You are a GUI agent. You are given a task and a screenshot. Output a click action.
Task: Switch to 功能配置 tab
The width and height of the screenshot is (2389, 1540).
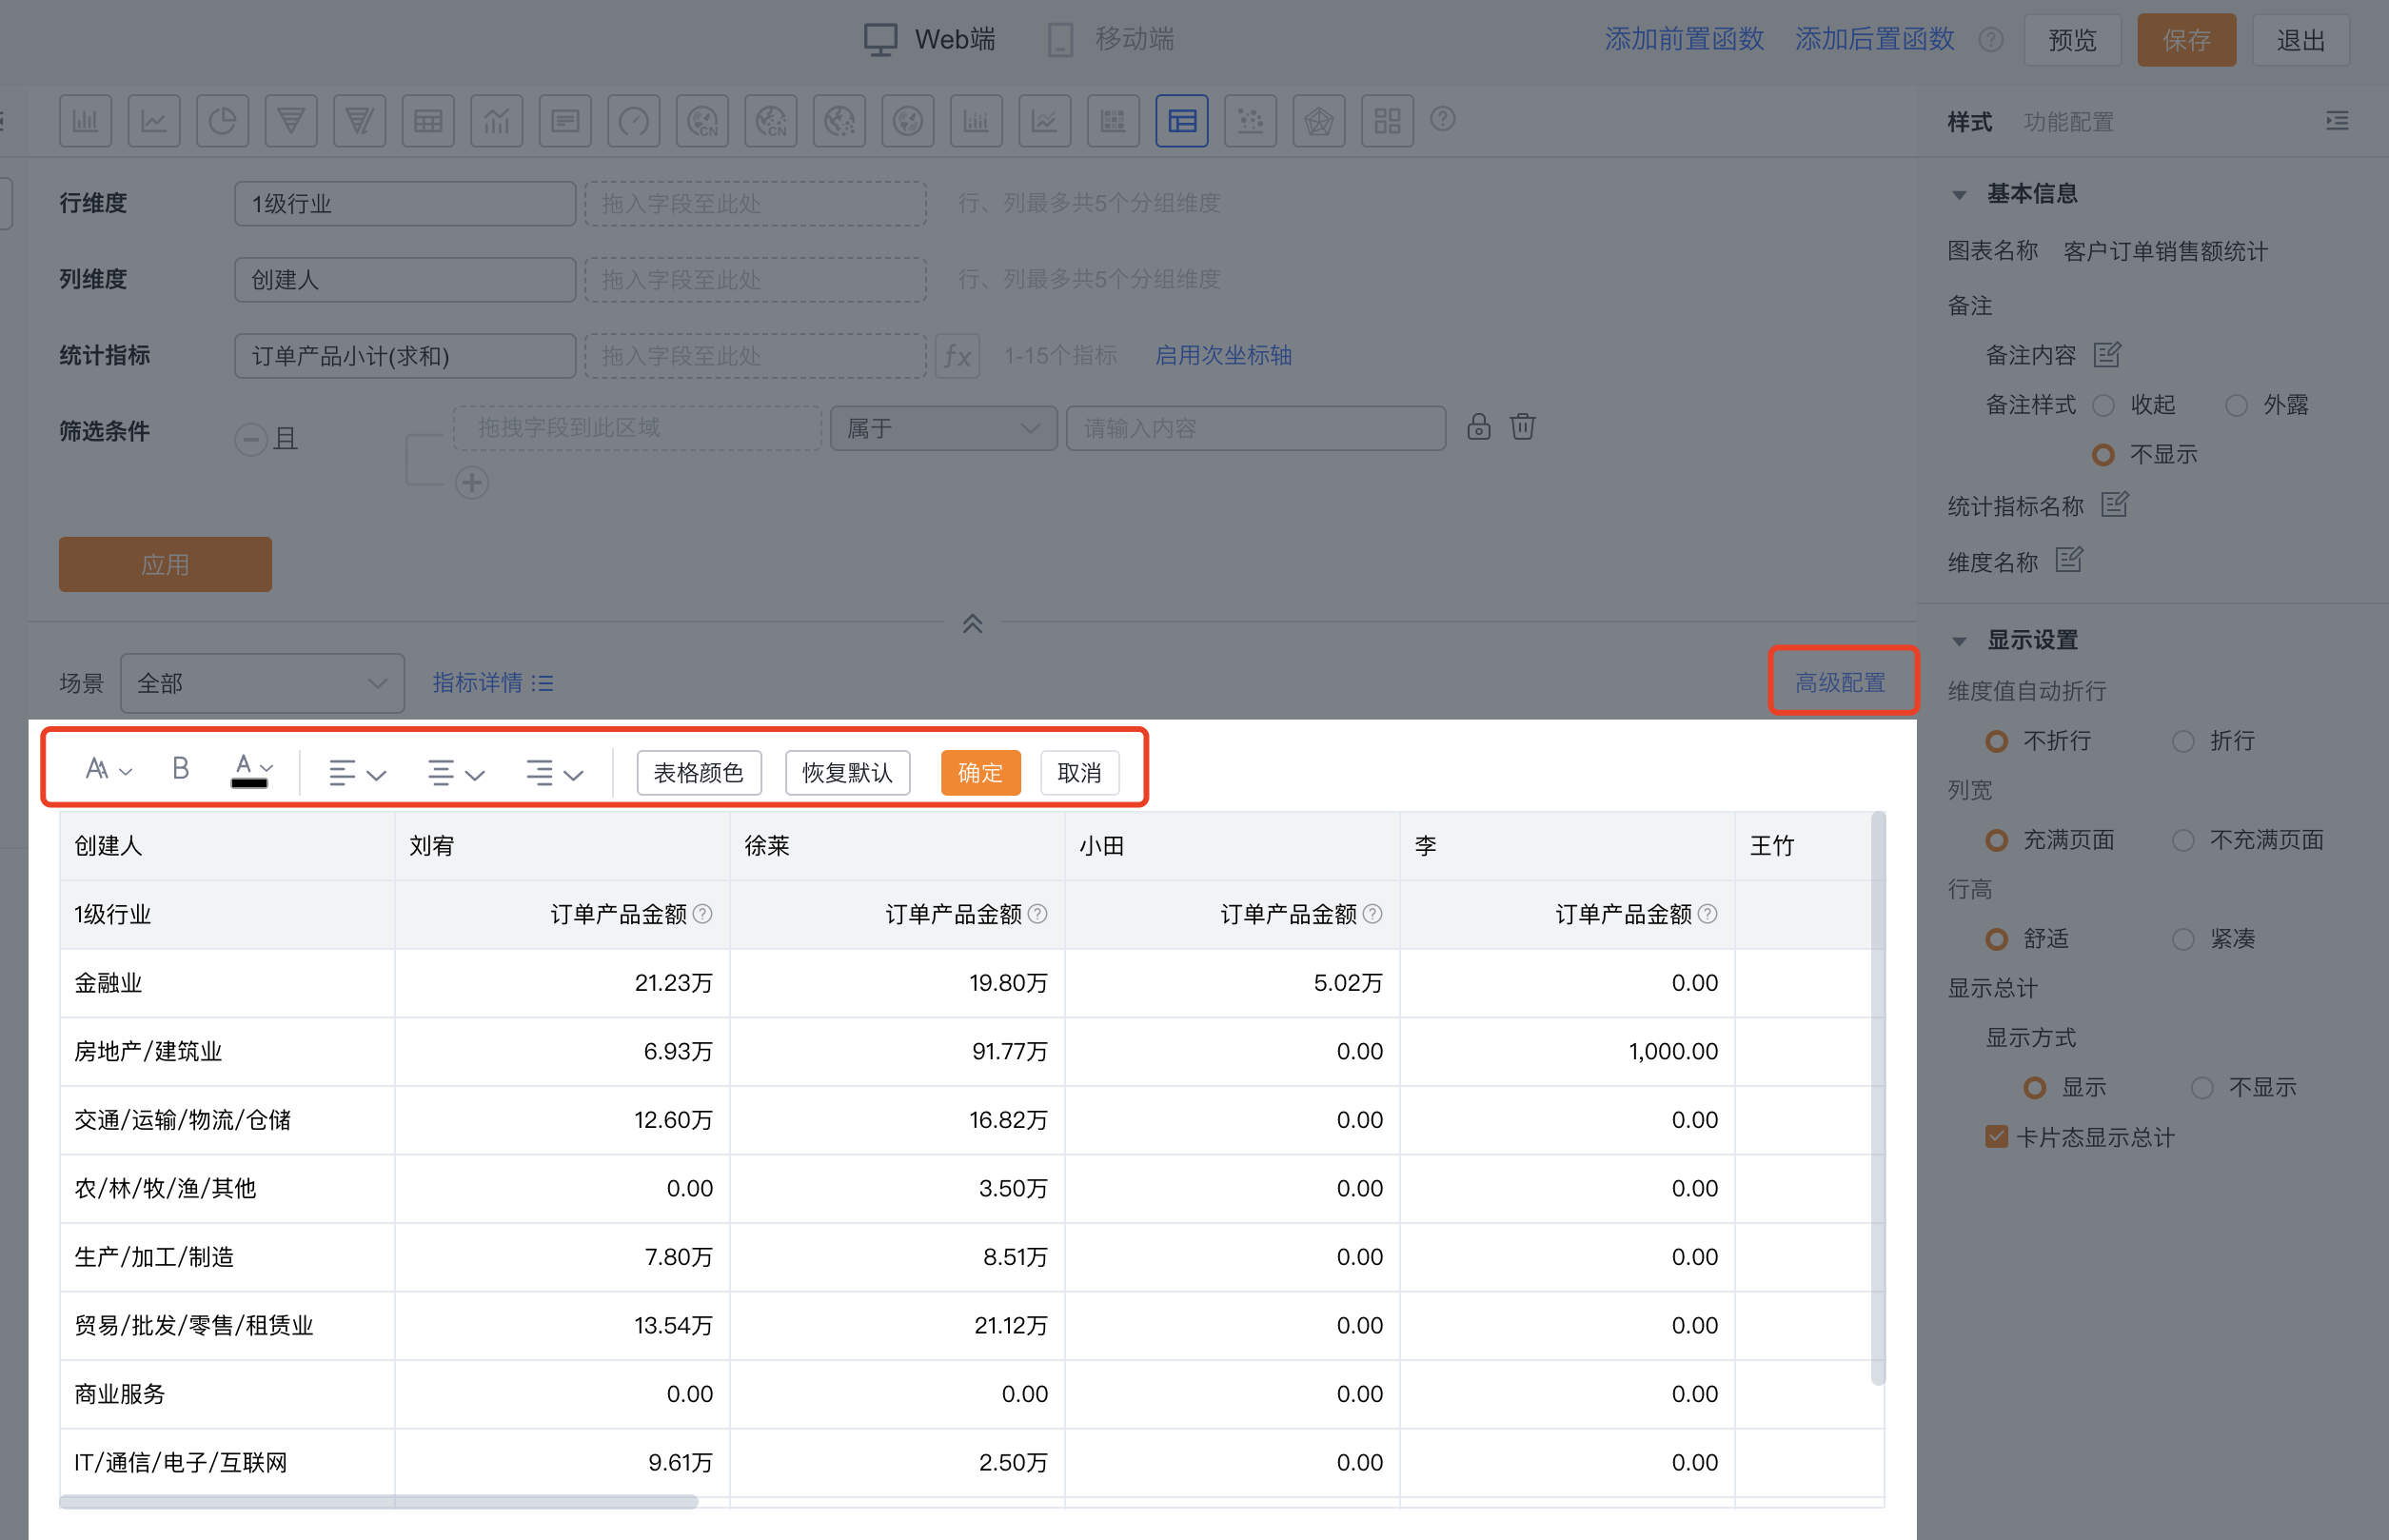[x=2068, y=122]
